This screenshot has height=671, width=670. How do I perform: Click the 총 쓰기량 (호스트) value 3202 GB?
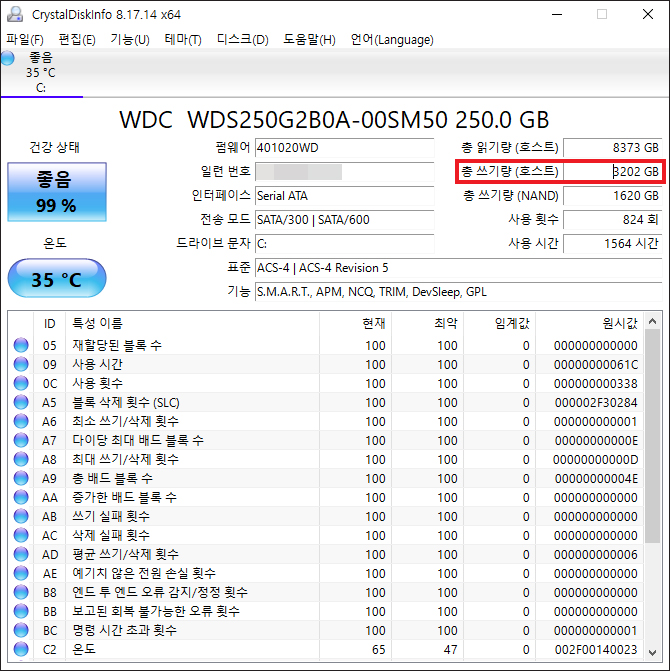tap(613, 172)
